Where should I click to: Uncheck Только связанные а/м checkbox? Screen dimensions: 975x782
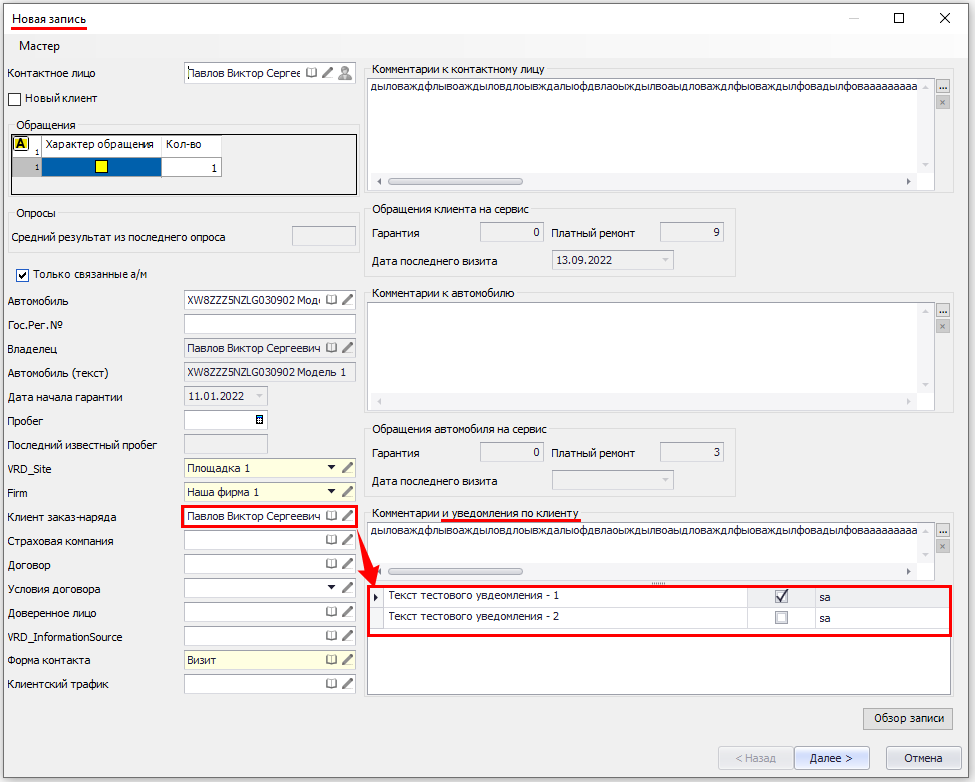[x=23, y=275]
